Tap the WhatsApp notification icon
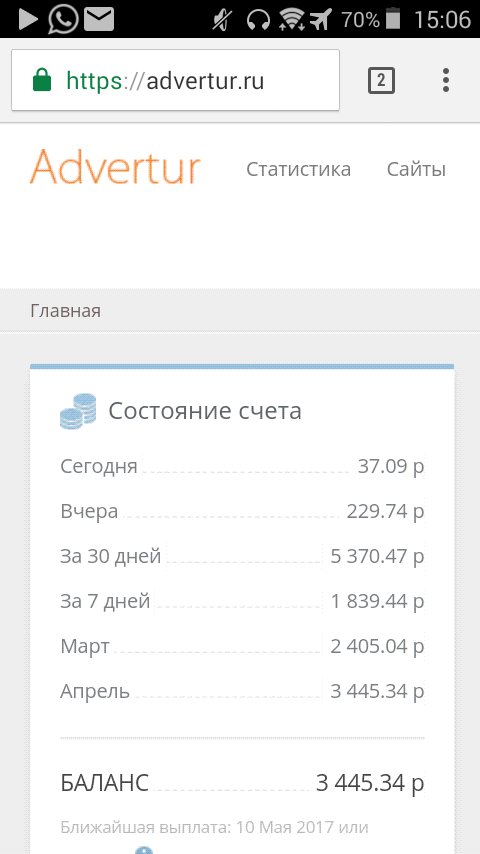The width and height of the screenshot is (480, 854). point(63,19)
